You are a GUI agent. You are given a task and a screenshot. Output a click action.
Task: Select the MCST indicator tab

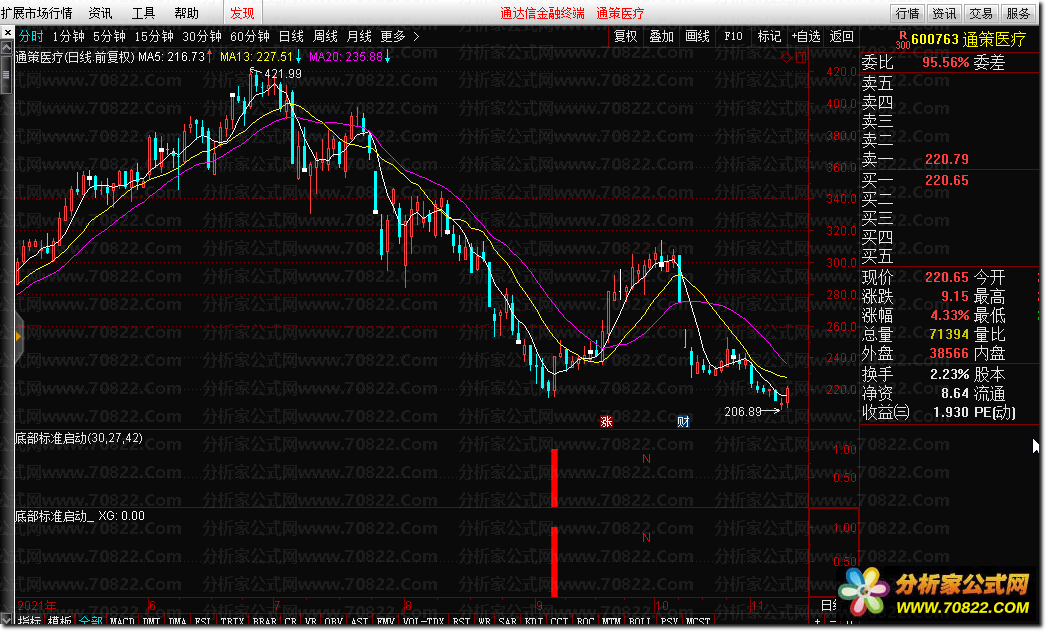(698, 621)
